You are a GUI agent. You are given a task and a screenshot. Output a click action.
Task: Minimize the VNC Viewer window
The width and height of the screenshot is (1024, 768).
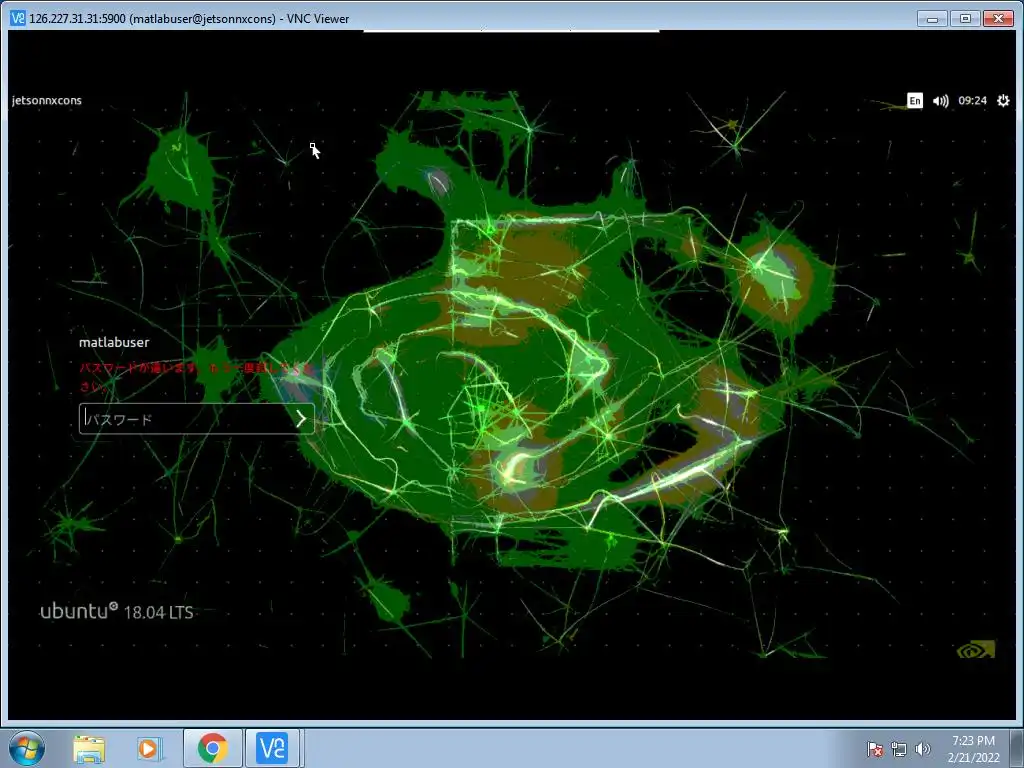(932, 18)
